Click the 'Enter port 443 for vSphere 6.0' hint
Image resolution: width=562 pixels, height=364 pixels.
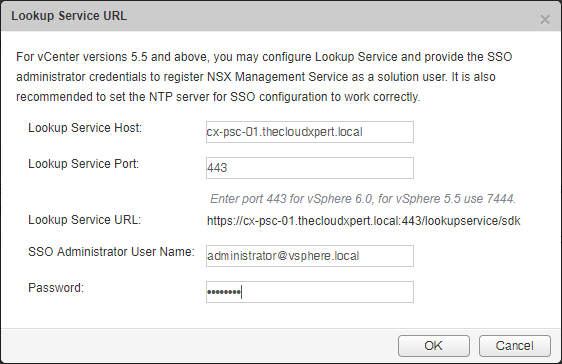click(363, 198)
